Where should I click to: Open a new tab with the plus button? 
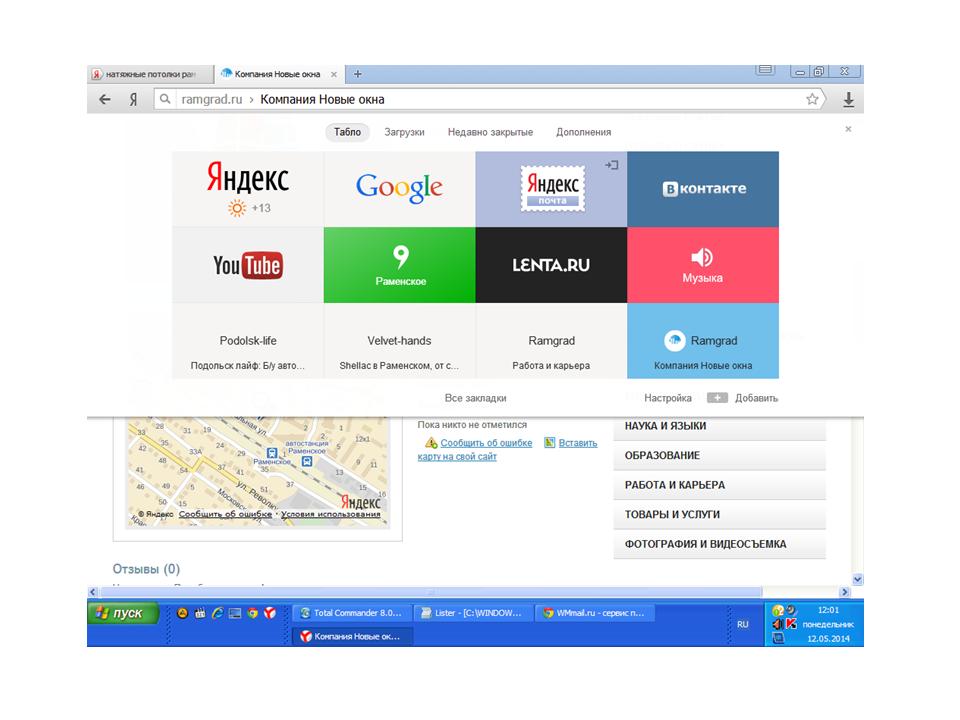click(x=358, y=74)
